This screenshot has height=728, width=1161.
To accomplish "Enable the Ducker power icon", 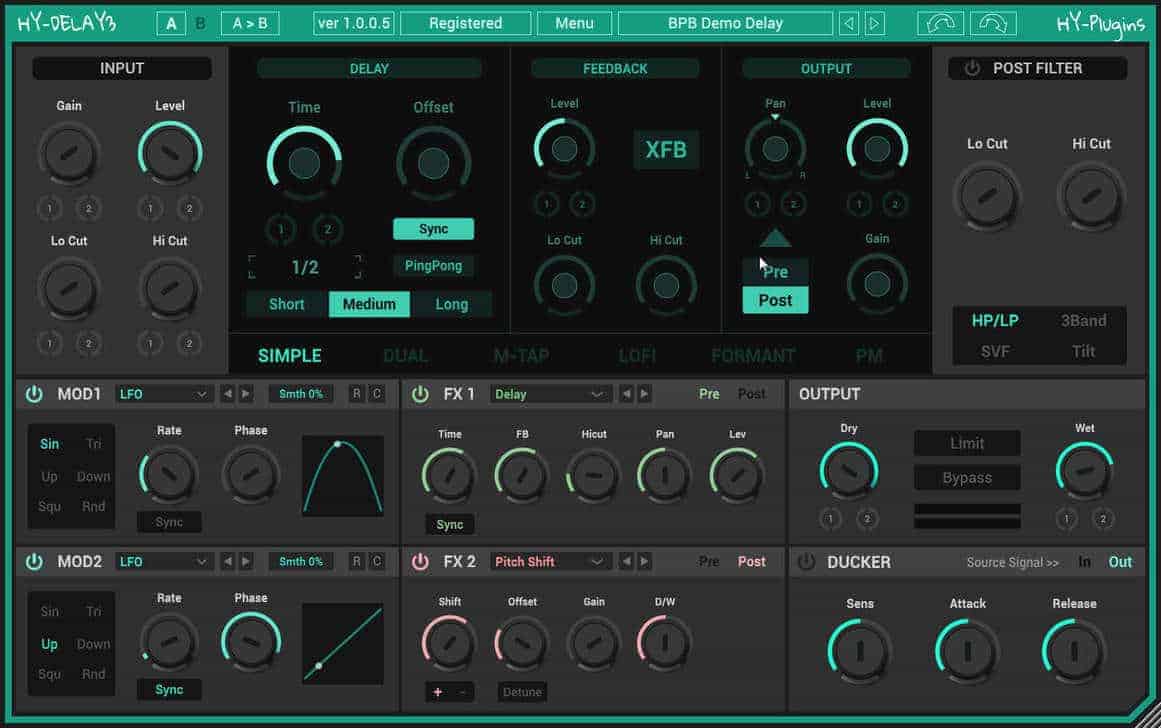I will (x=806, y=562).
